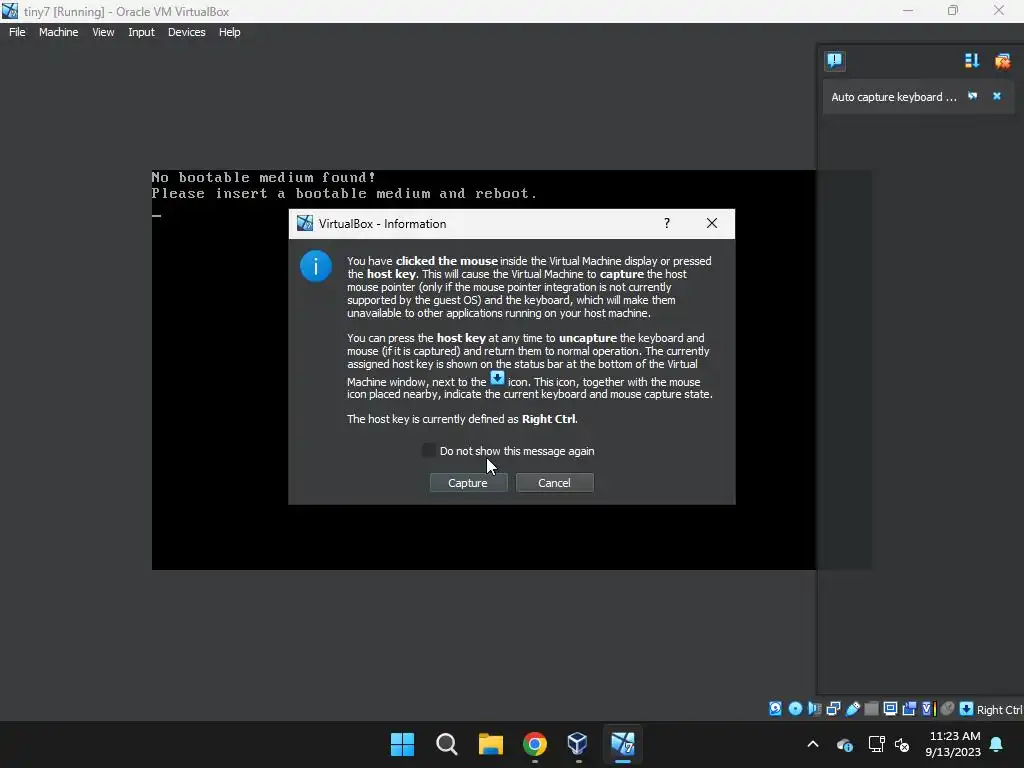The width and height of the screenshot is (1024, 768).
Task: Open the Input menu
Action: click(141, 32)
